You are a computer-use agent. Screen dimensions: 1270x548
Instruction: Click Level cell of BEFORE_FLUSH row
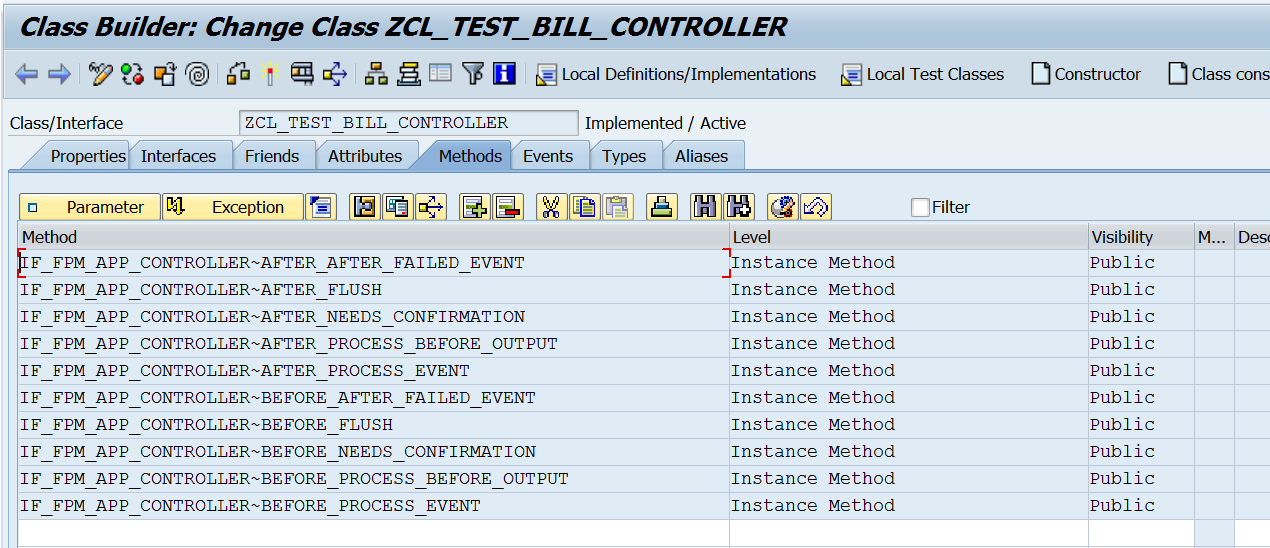click(909, 425)
